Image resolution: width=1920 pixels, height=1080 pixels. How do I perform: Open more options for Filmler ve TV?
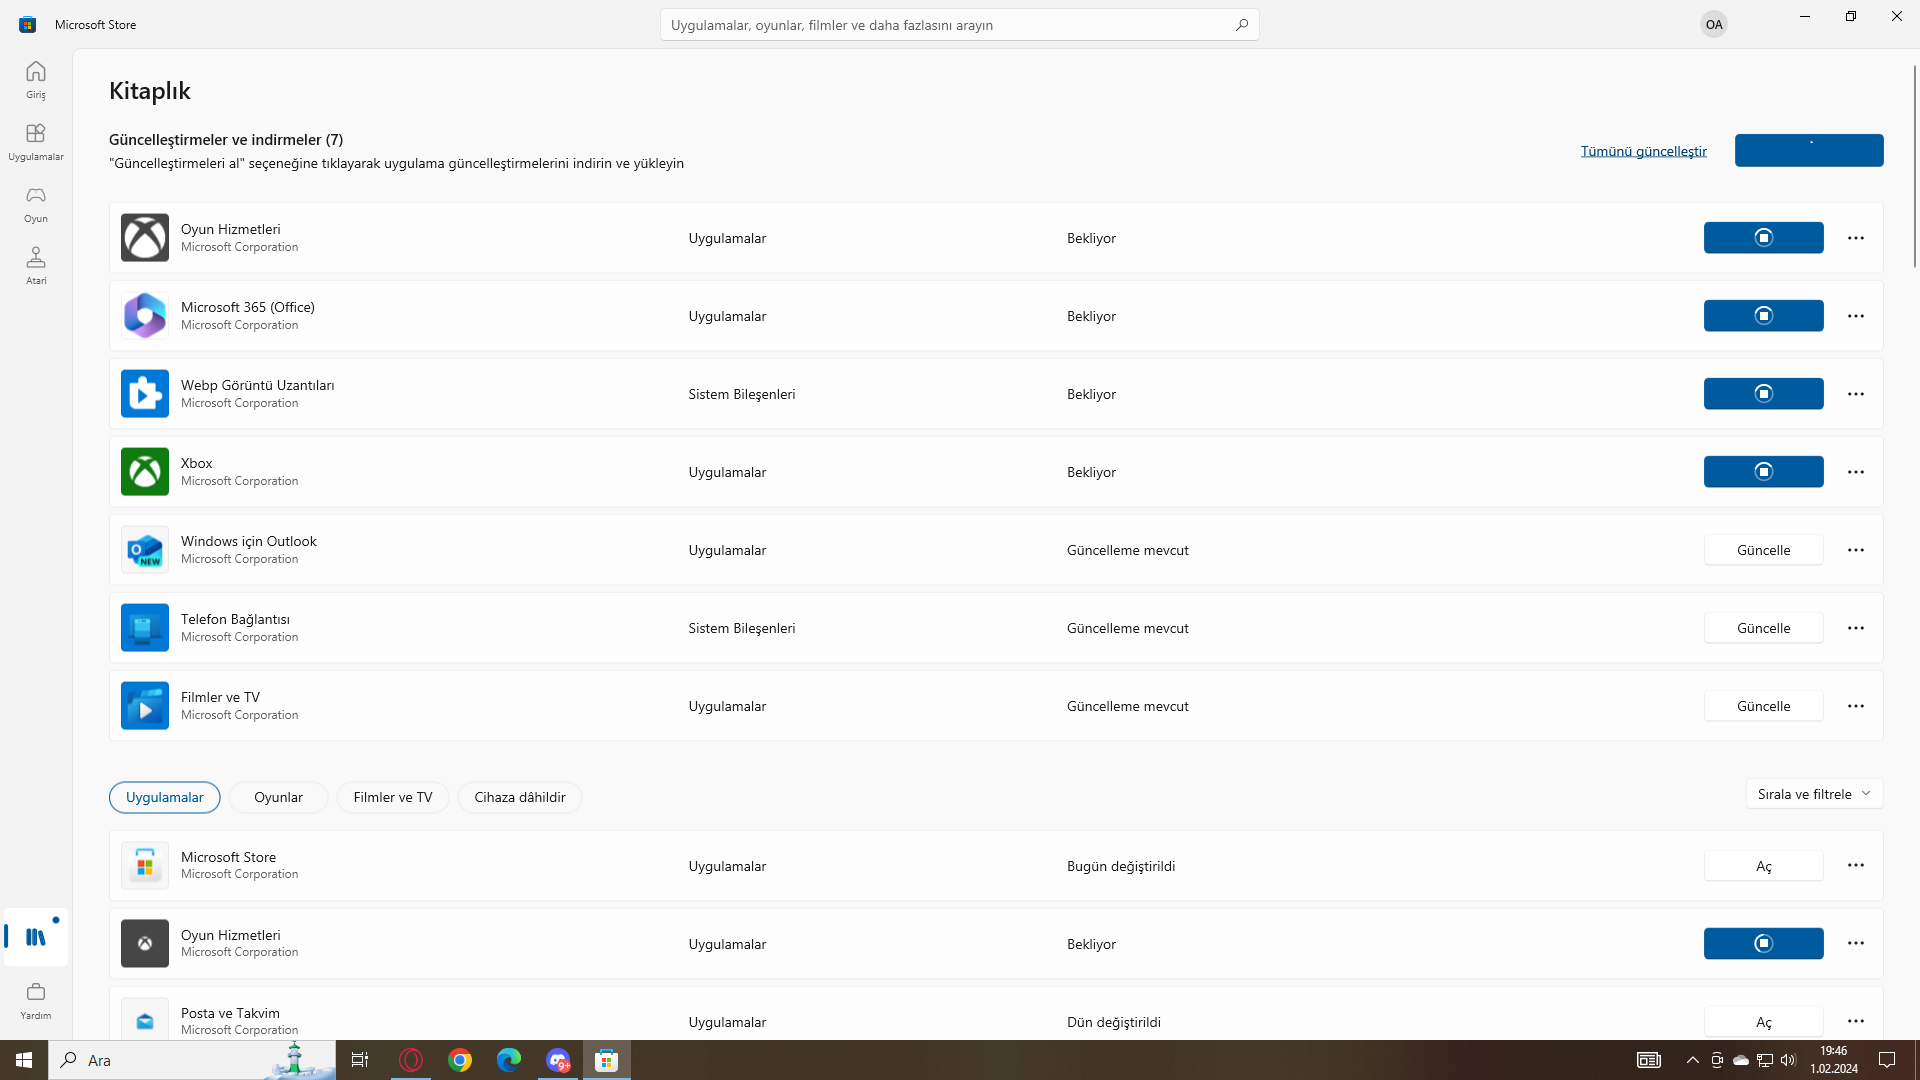click(1856, 706)
